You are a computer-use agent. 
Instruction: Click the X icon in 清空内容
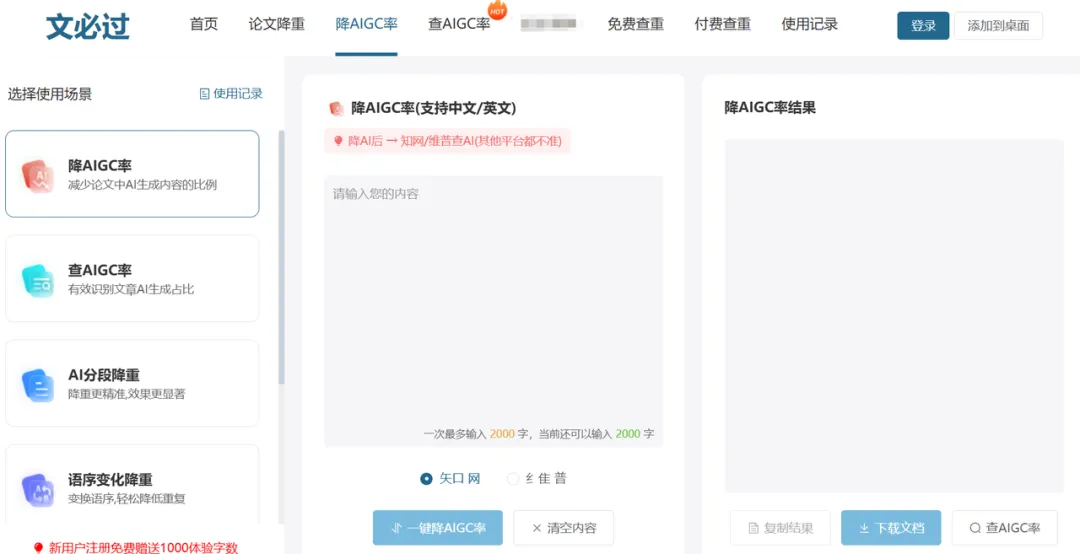coord(537,529)
